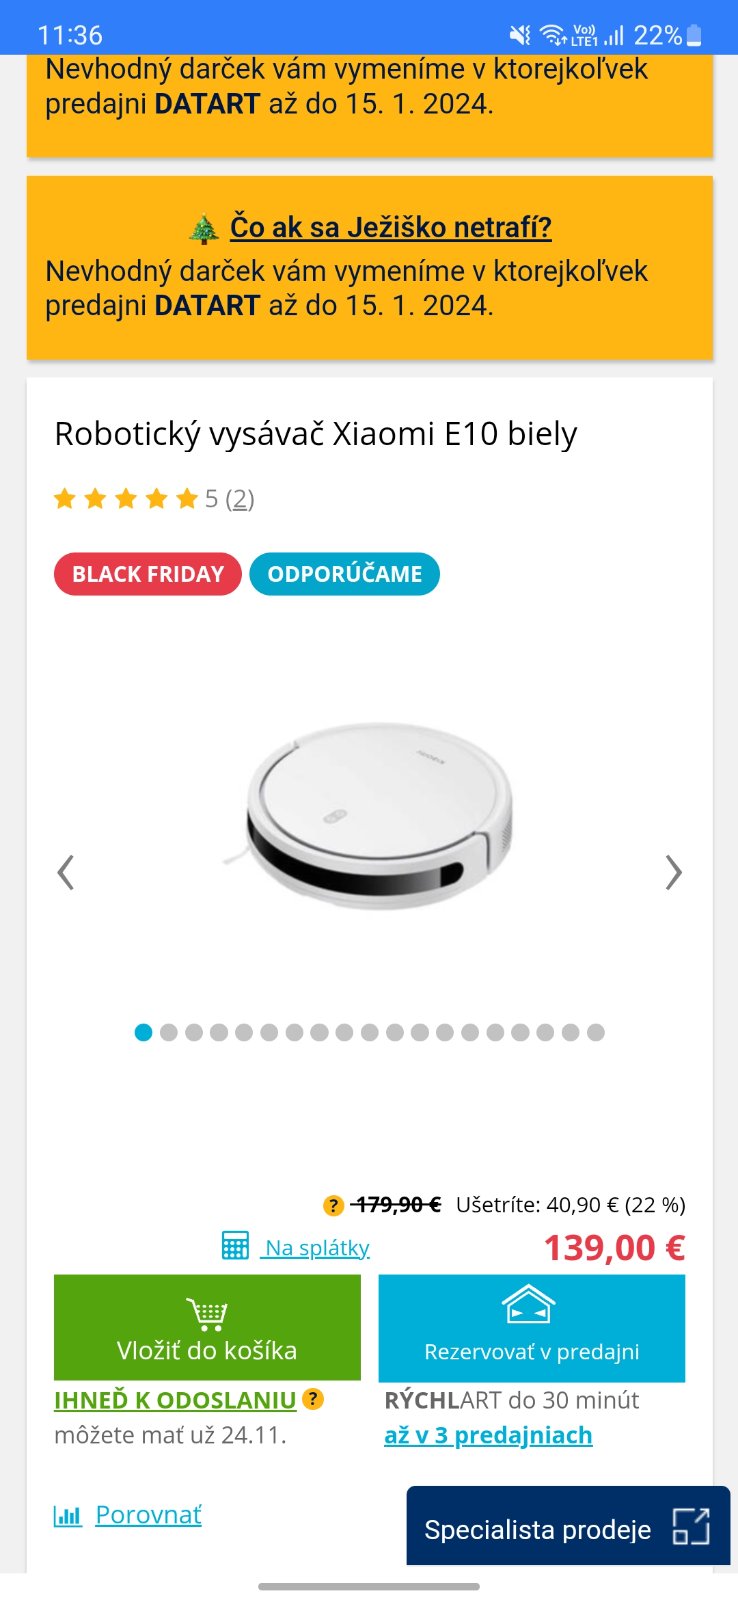Screen dimensions: 738x1600
Task: Open the two reviews count link
Action: pyautogui.click(x=240, y=499)
